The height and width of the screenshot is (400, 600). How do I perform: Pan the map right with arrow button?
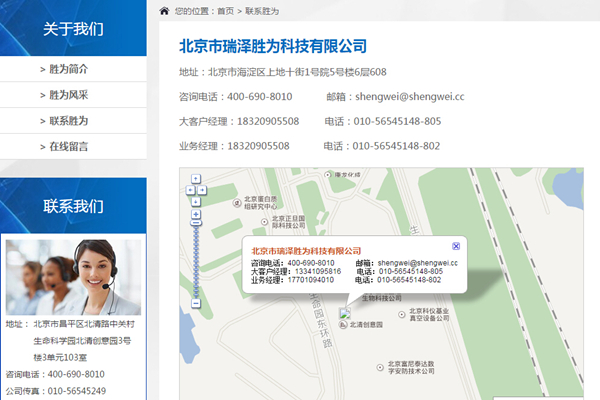click(202, 190)
